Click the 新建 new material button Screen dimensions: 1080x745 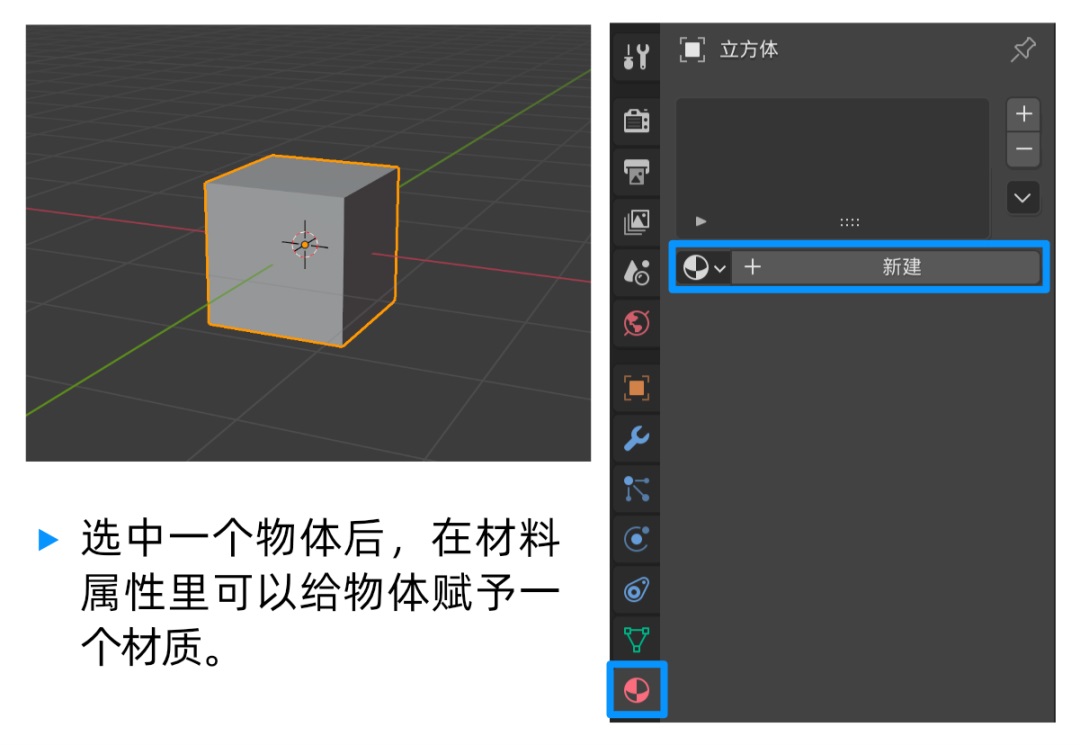[x=886, y=267]
